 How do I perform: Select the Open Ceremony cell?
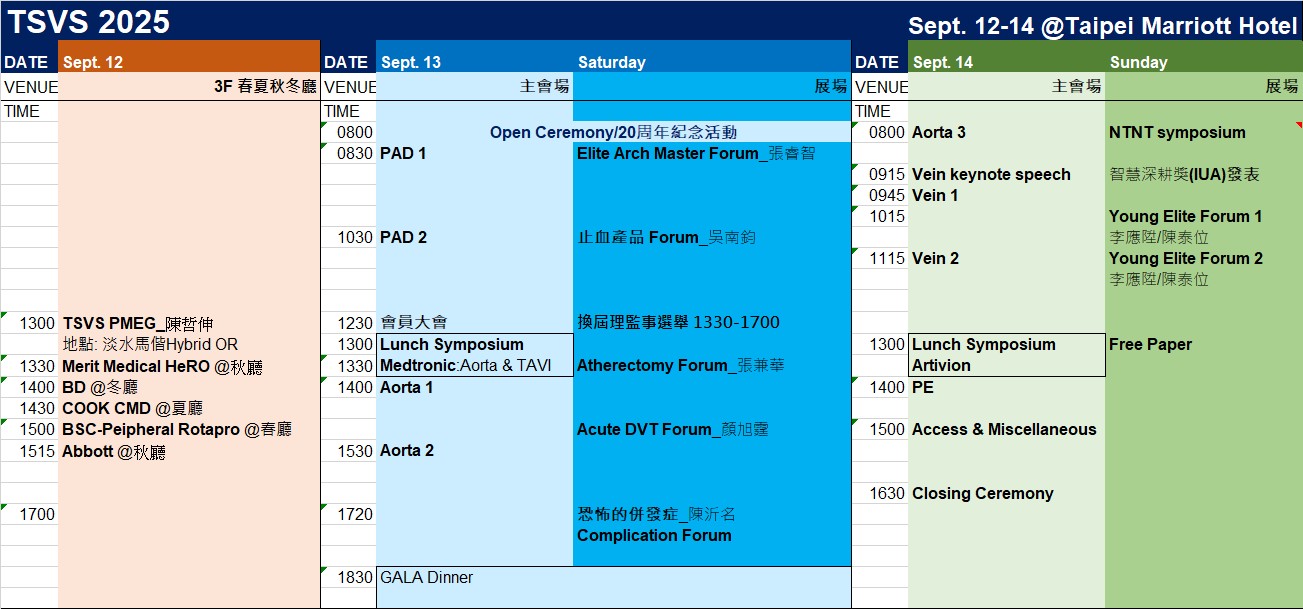(x=613, y=132)
